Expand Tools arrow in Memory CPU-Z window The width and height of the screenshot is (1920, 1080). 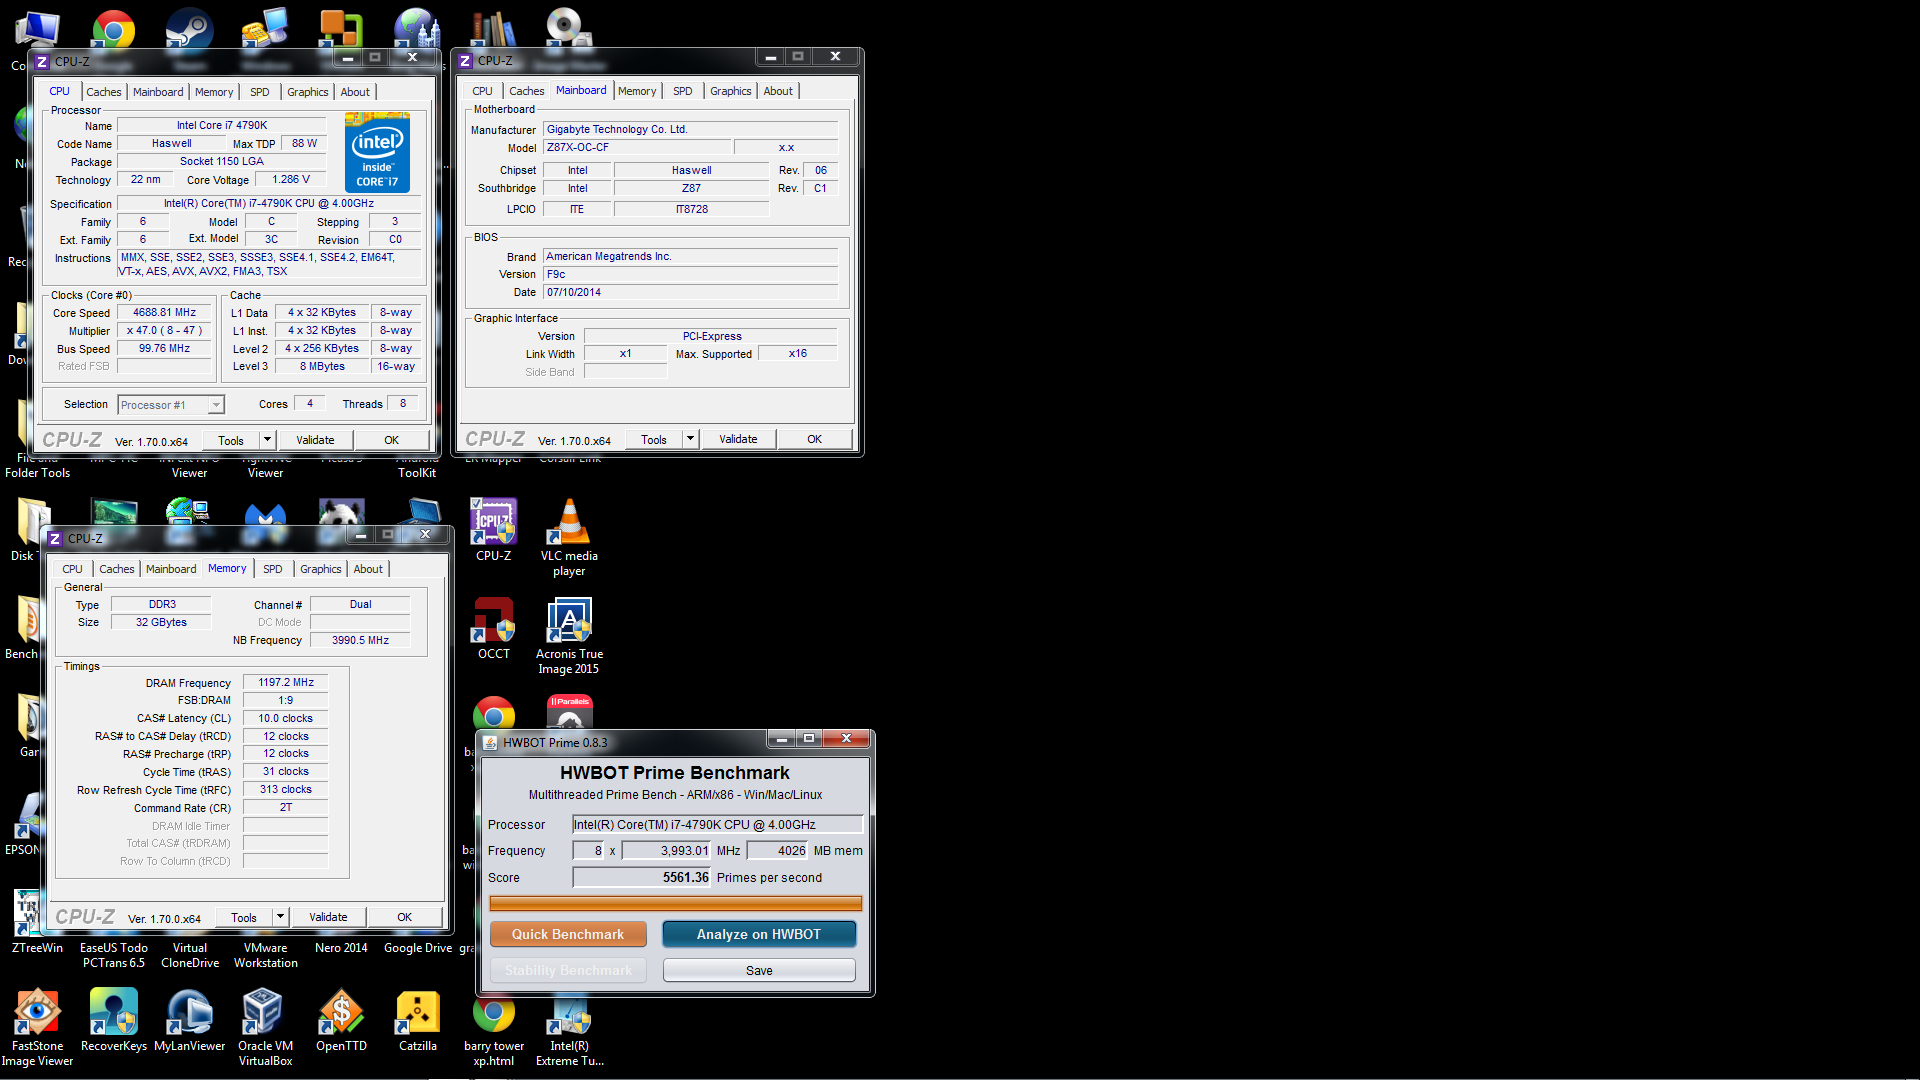coord(280,917)
